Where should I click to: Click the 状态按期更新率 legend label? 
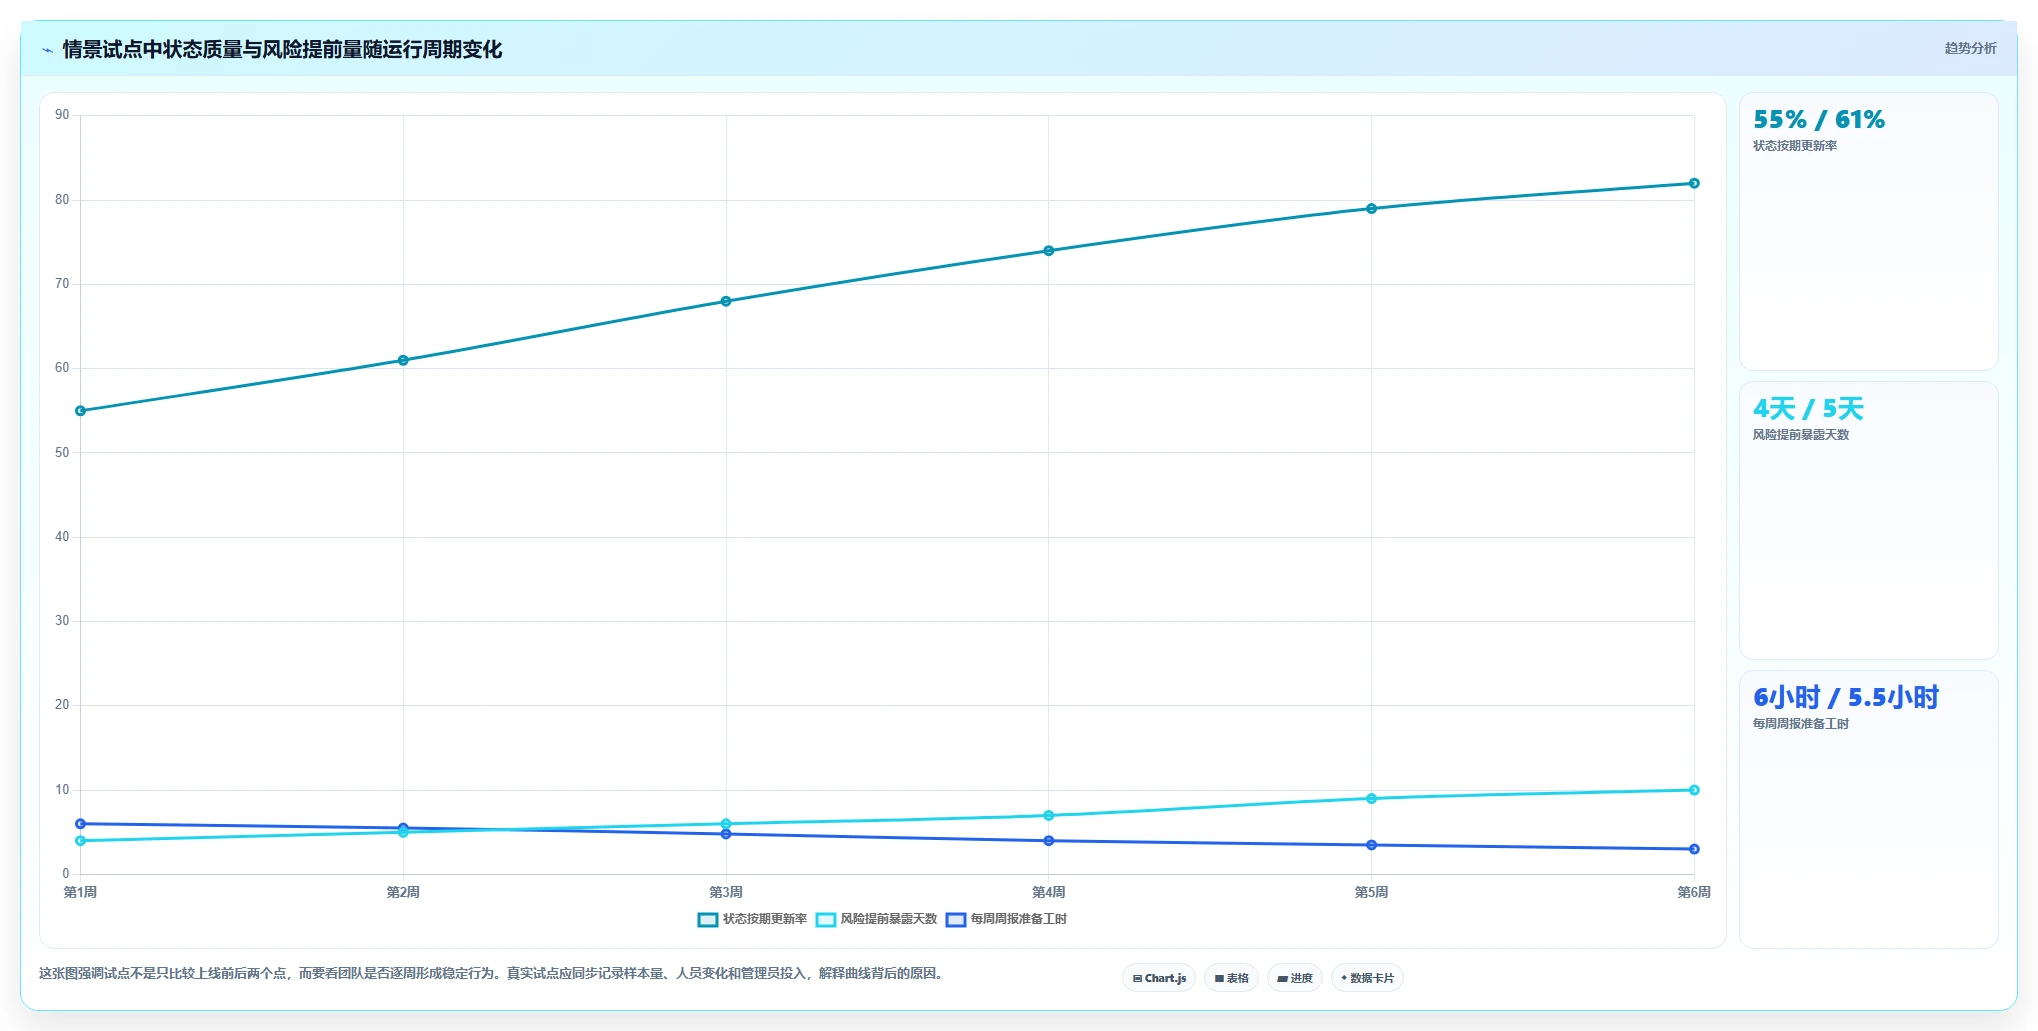(764, 919)
